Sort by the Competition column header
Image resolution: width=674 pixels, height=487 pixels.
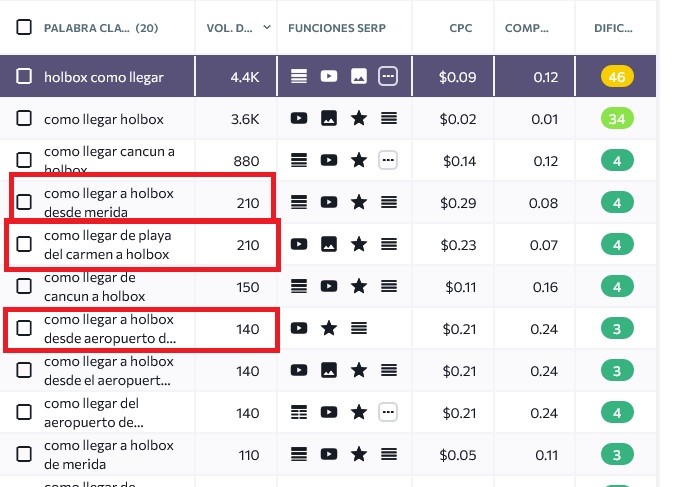tap(527, 27)
